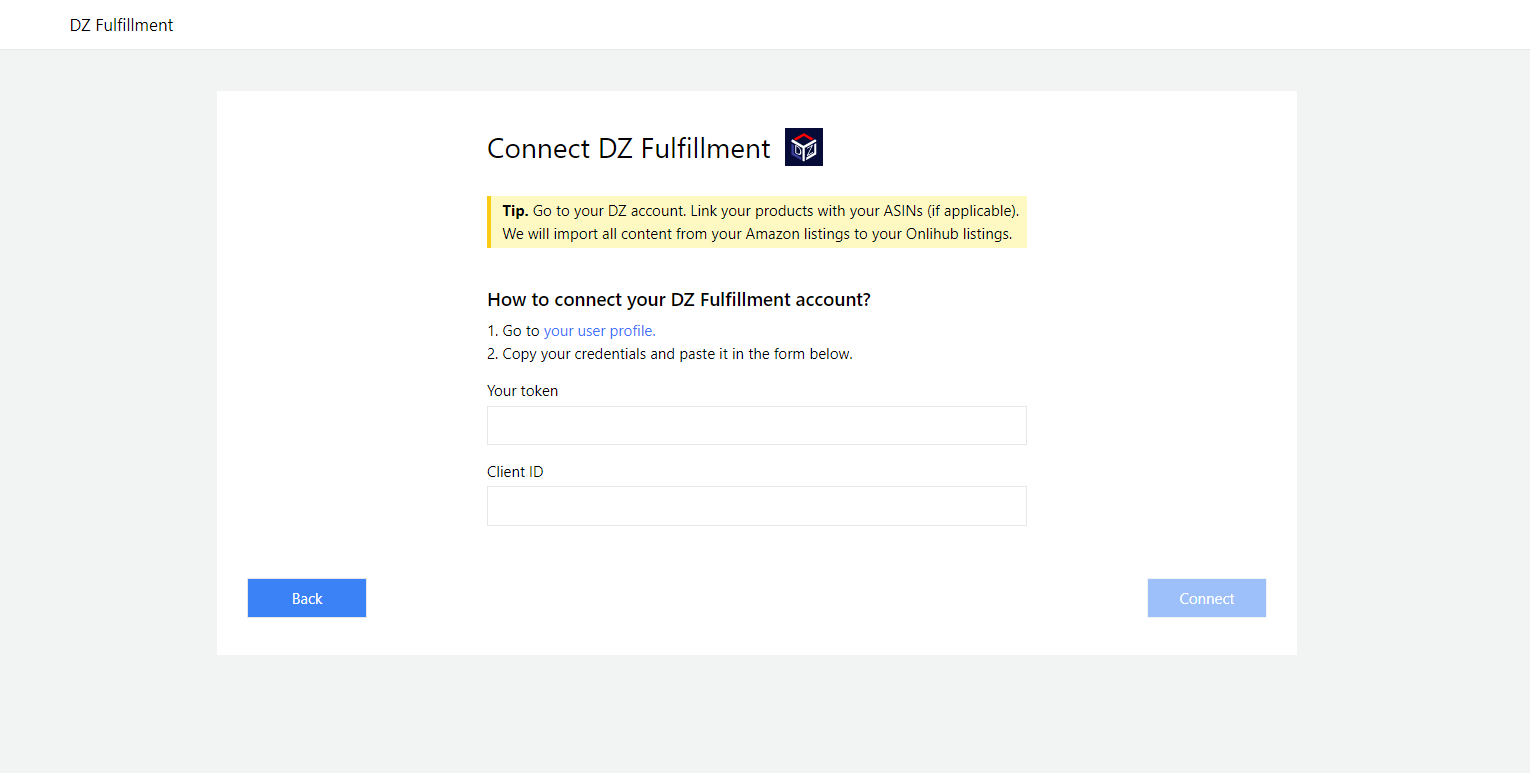Viewport: 1530px width, 773px height.
Task: Click the Connect button
Action: [x=1207, y=598]
